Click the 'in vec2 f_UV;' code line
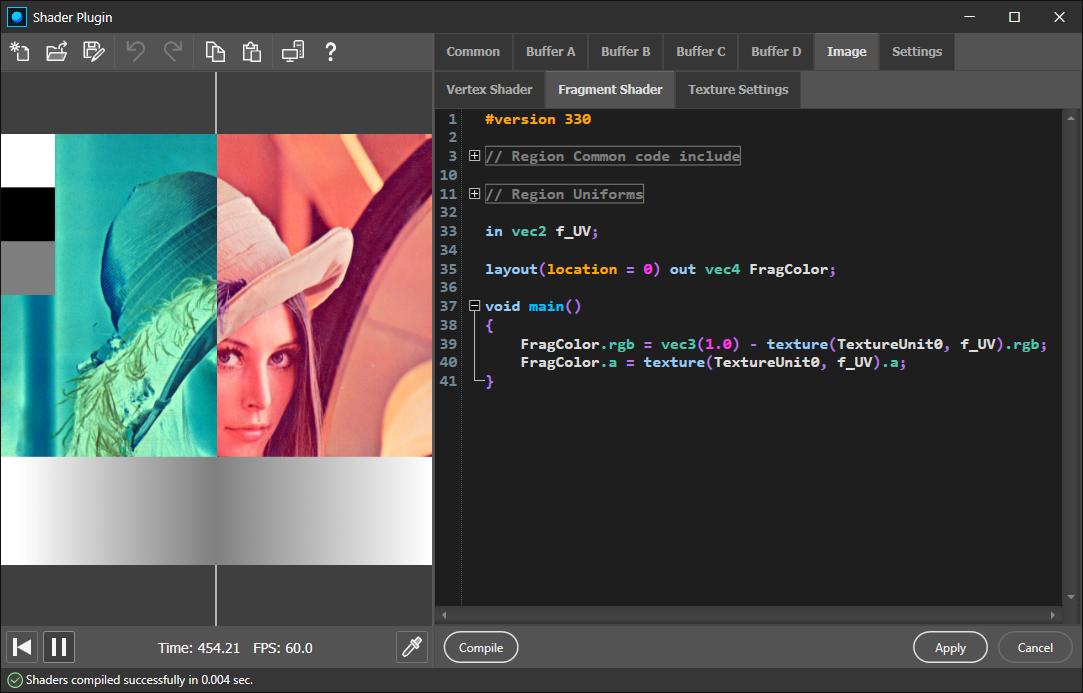The width and height of the screenshot is (1083, 693). [x=542, y=231]
